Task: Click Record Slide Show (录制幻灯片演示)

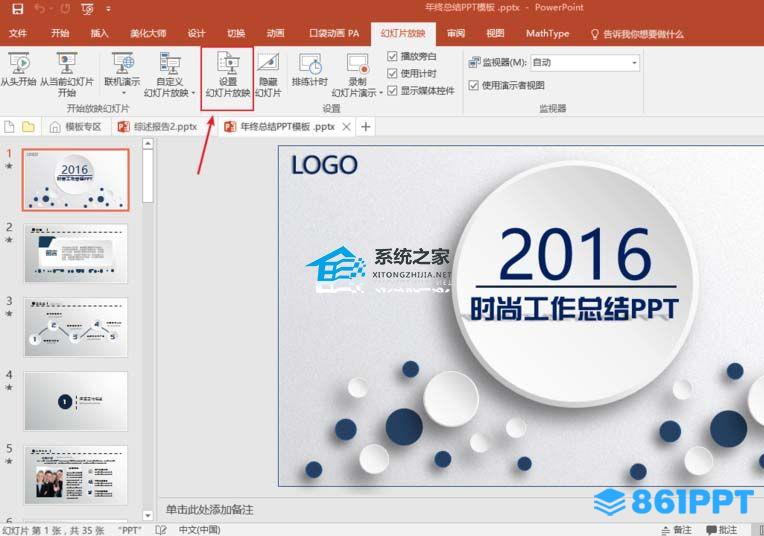Action: (x=357, y=74)
